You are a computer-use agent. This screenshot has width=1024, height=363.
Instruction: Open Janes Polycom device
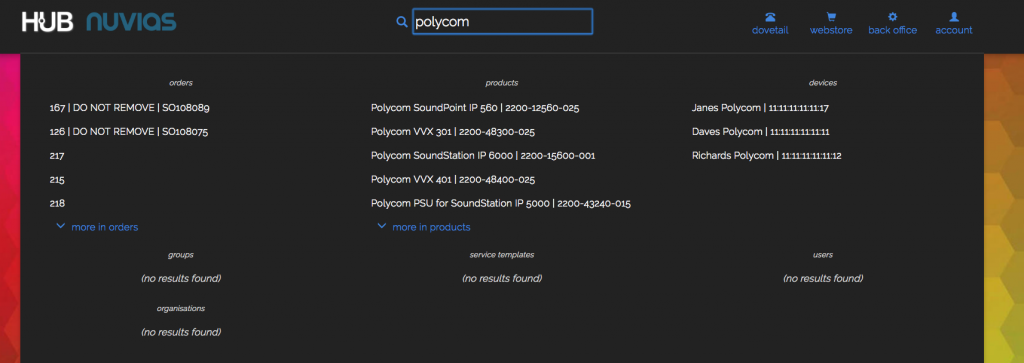(x=760, y=108)
